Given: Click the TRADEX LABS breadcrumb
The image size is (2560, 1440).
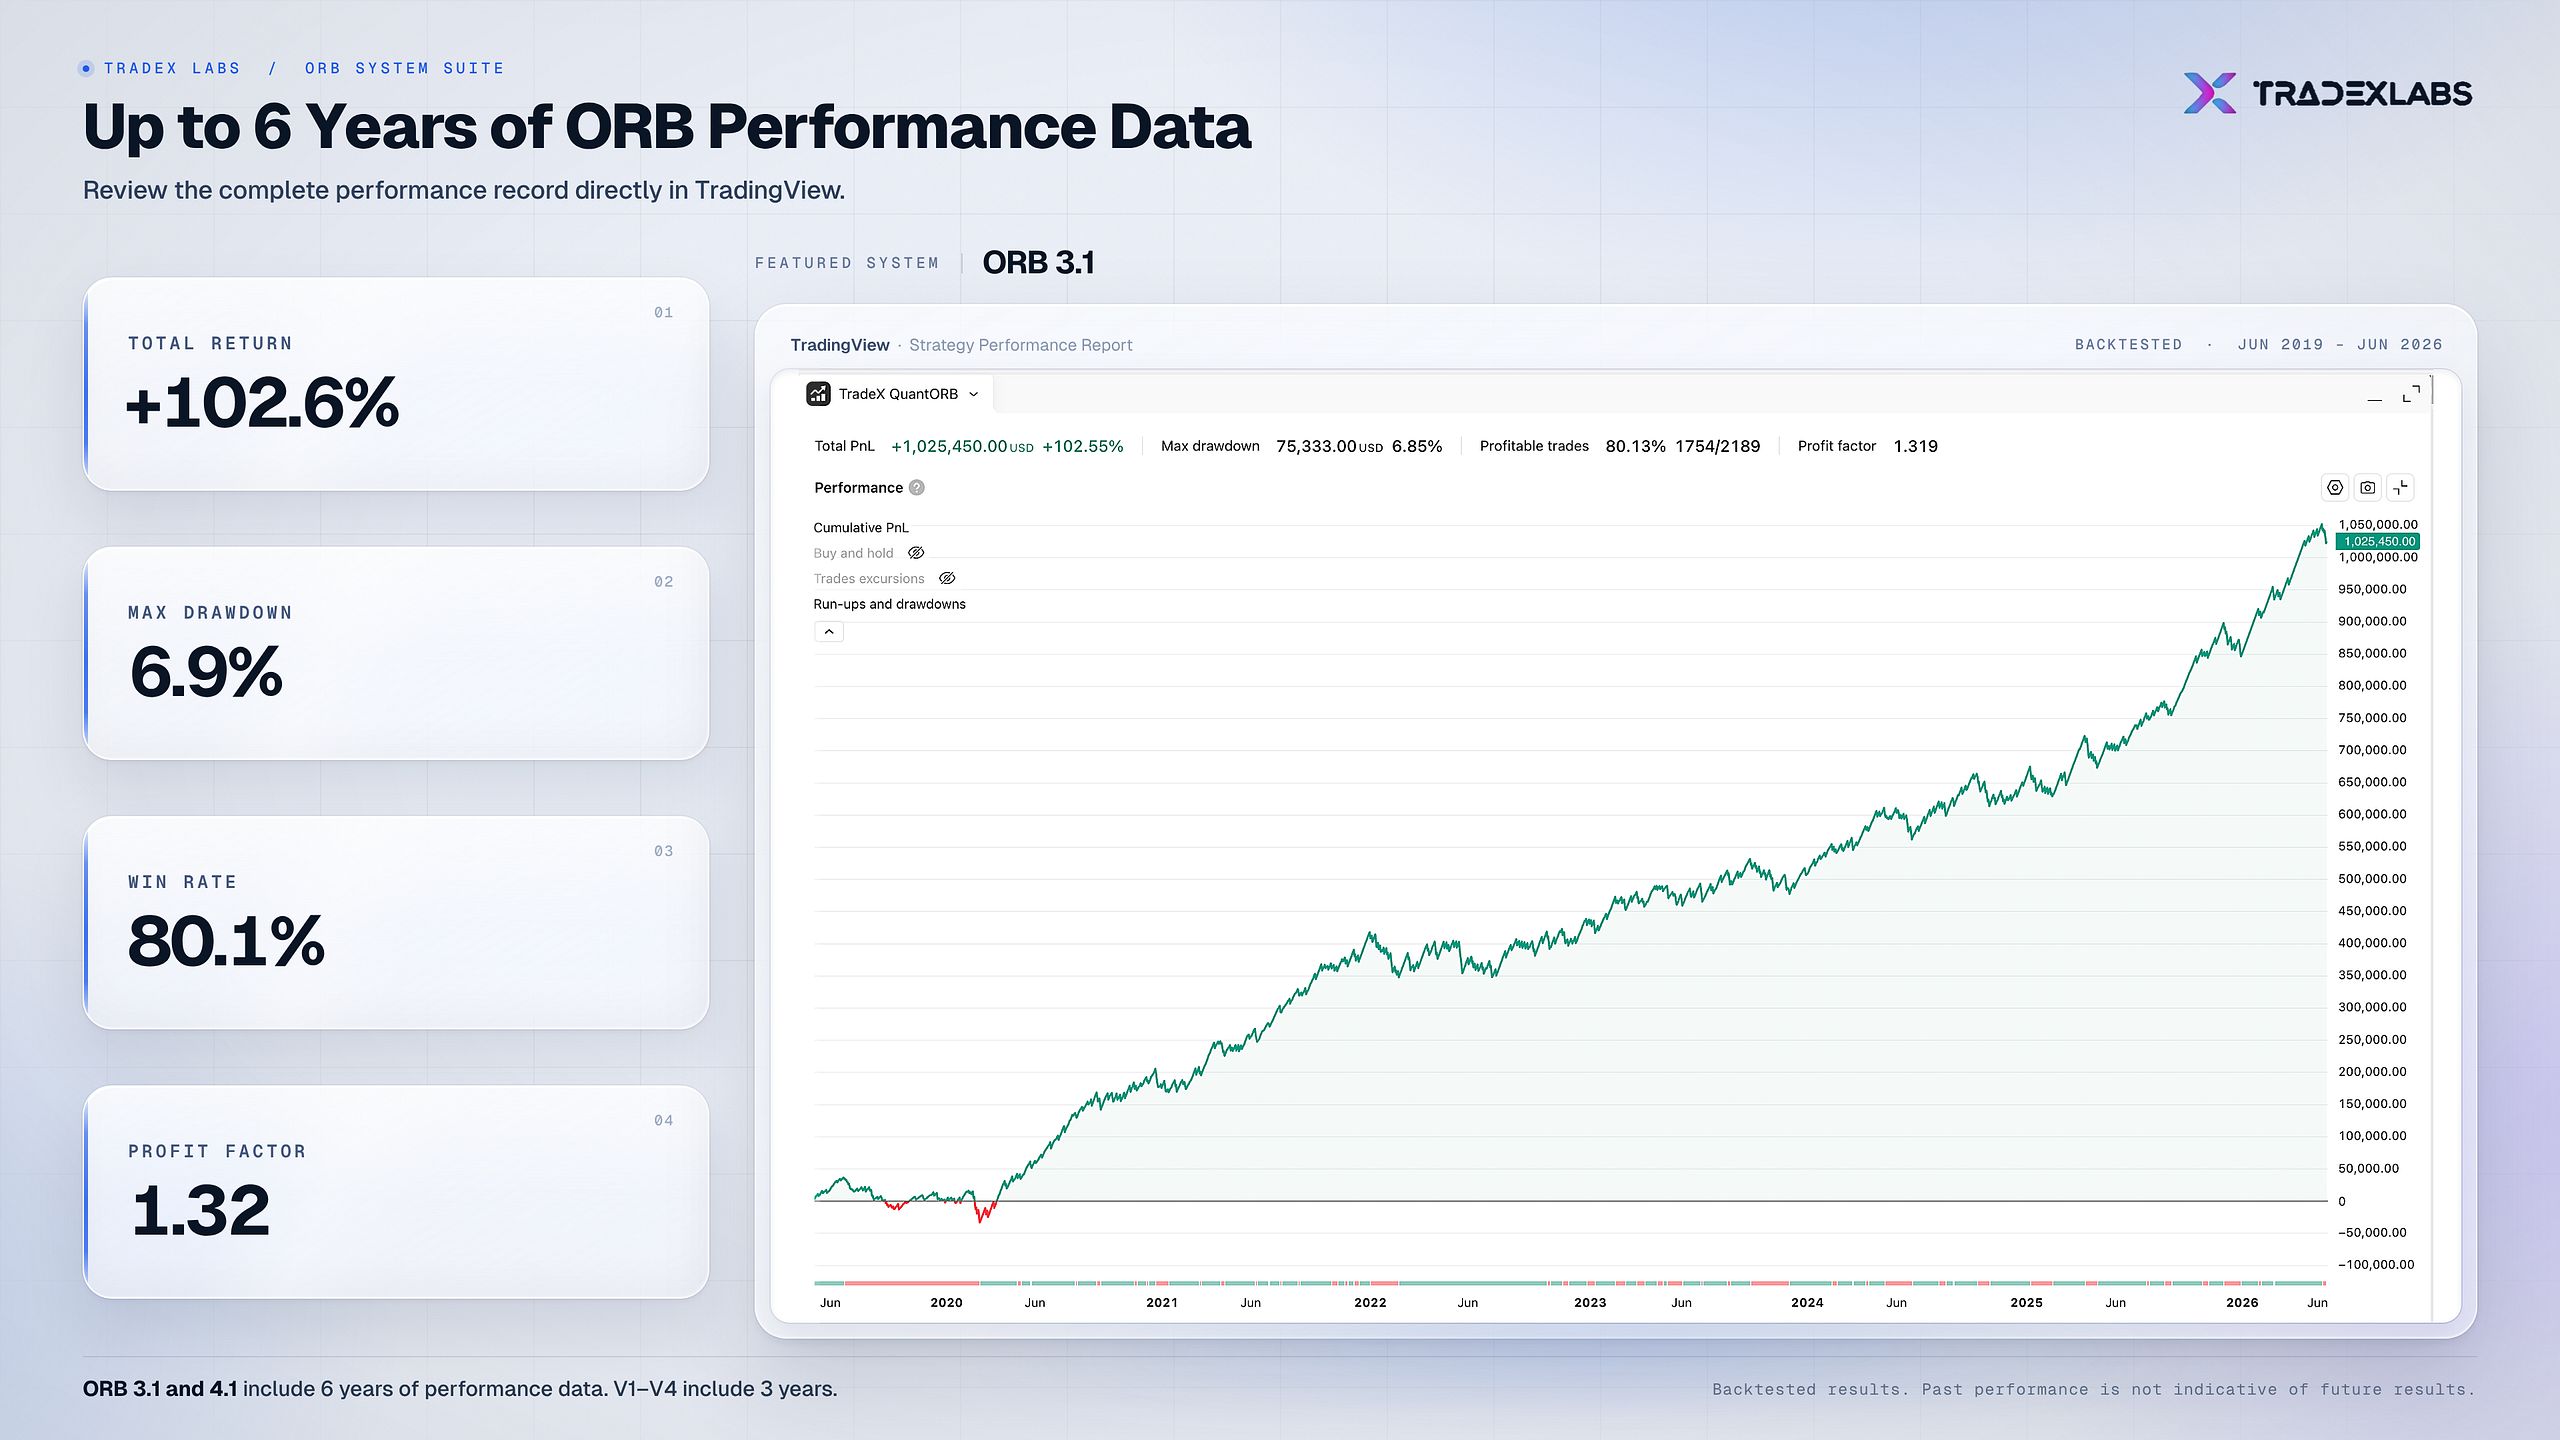Looking at the screenshot, I should point(172,68).
